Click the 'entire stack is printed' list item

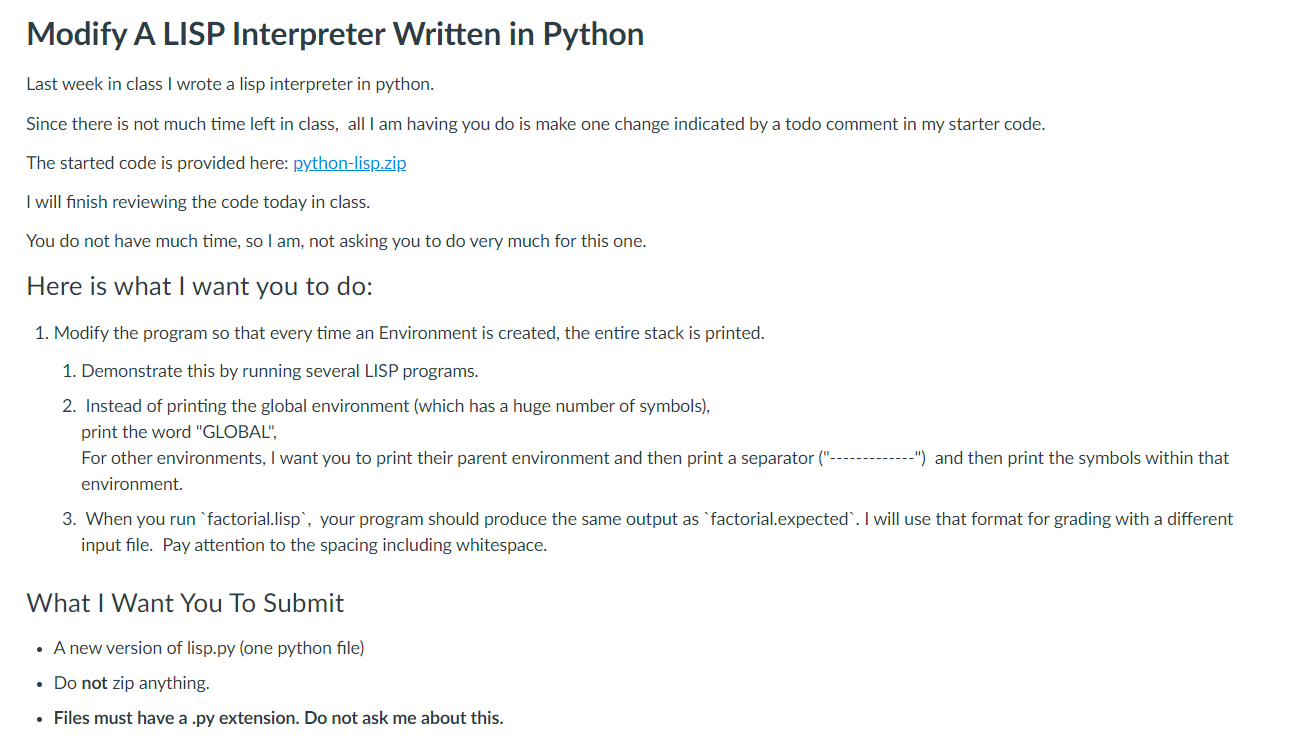[x=409, y=333]
